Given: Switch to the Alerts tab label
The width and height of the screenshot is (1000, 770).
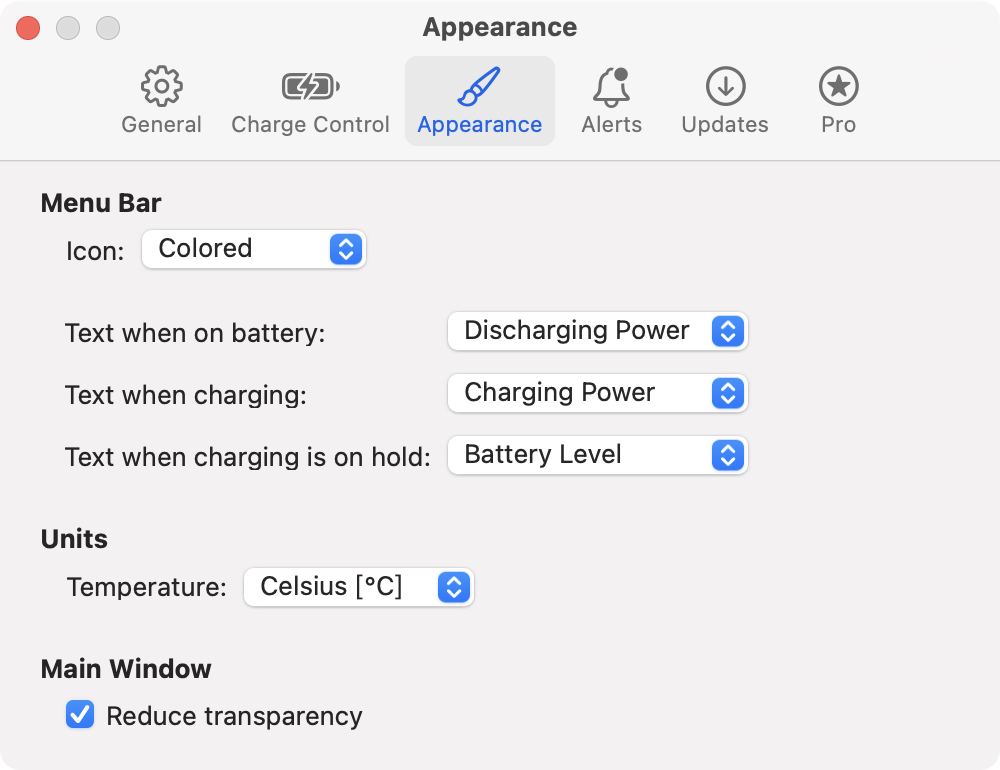Looking at the screenshot, I should pos(611,124).
